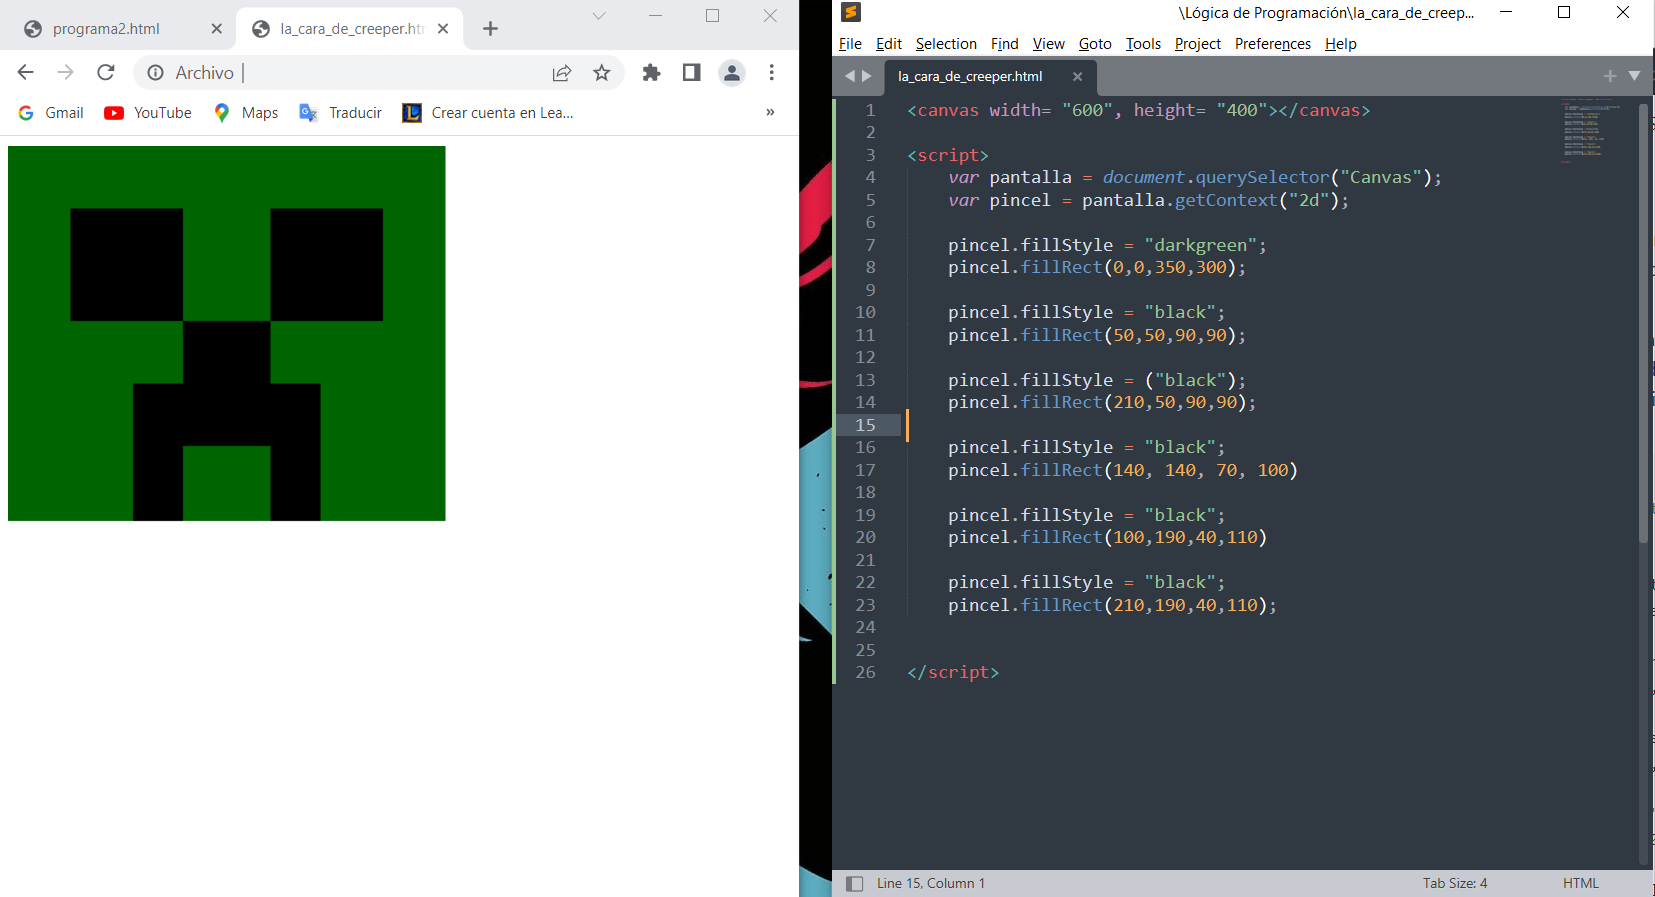
Task: Open the Maps bookmark
Action: [246, 113]
